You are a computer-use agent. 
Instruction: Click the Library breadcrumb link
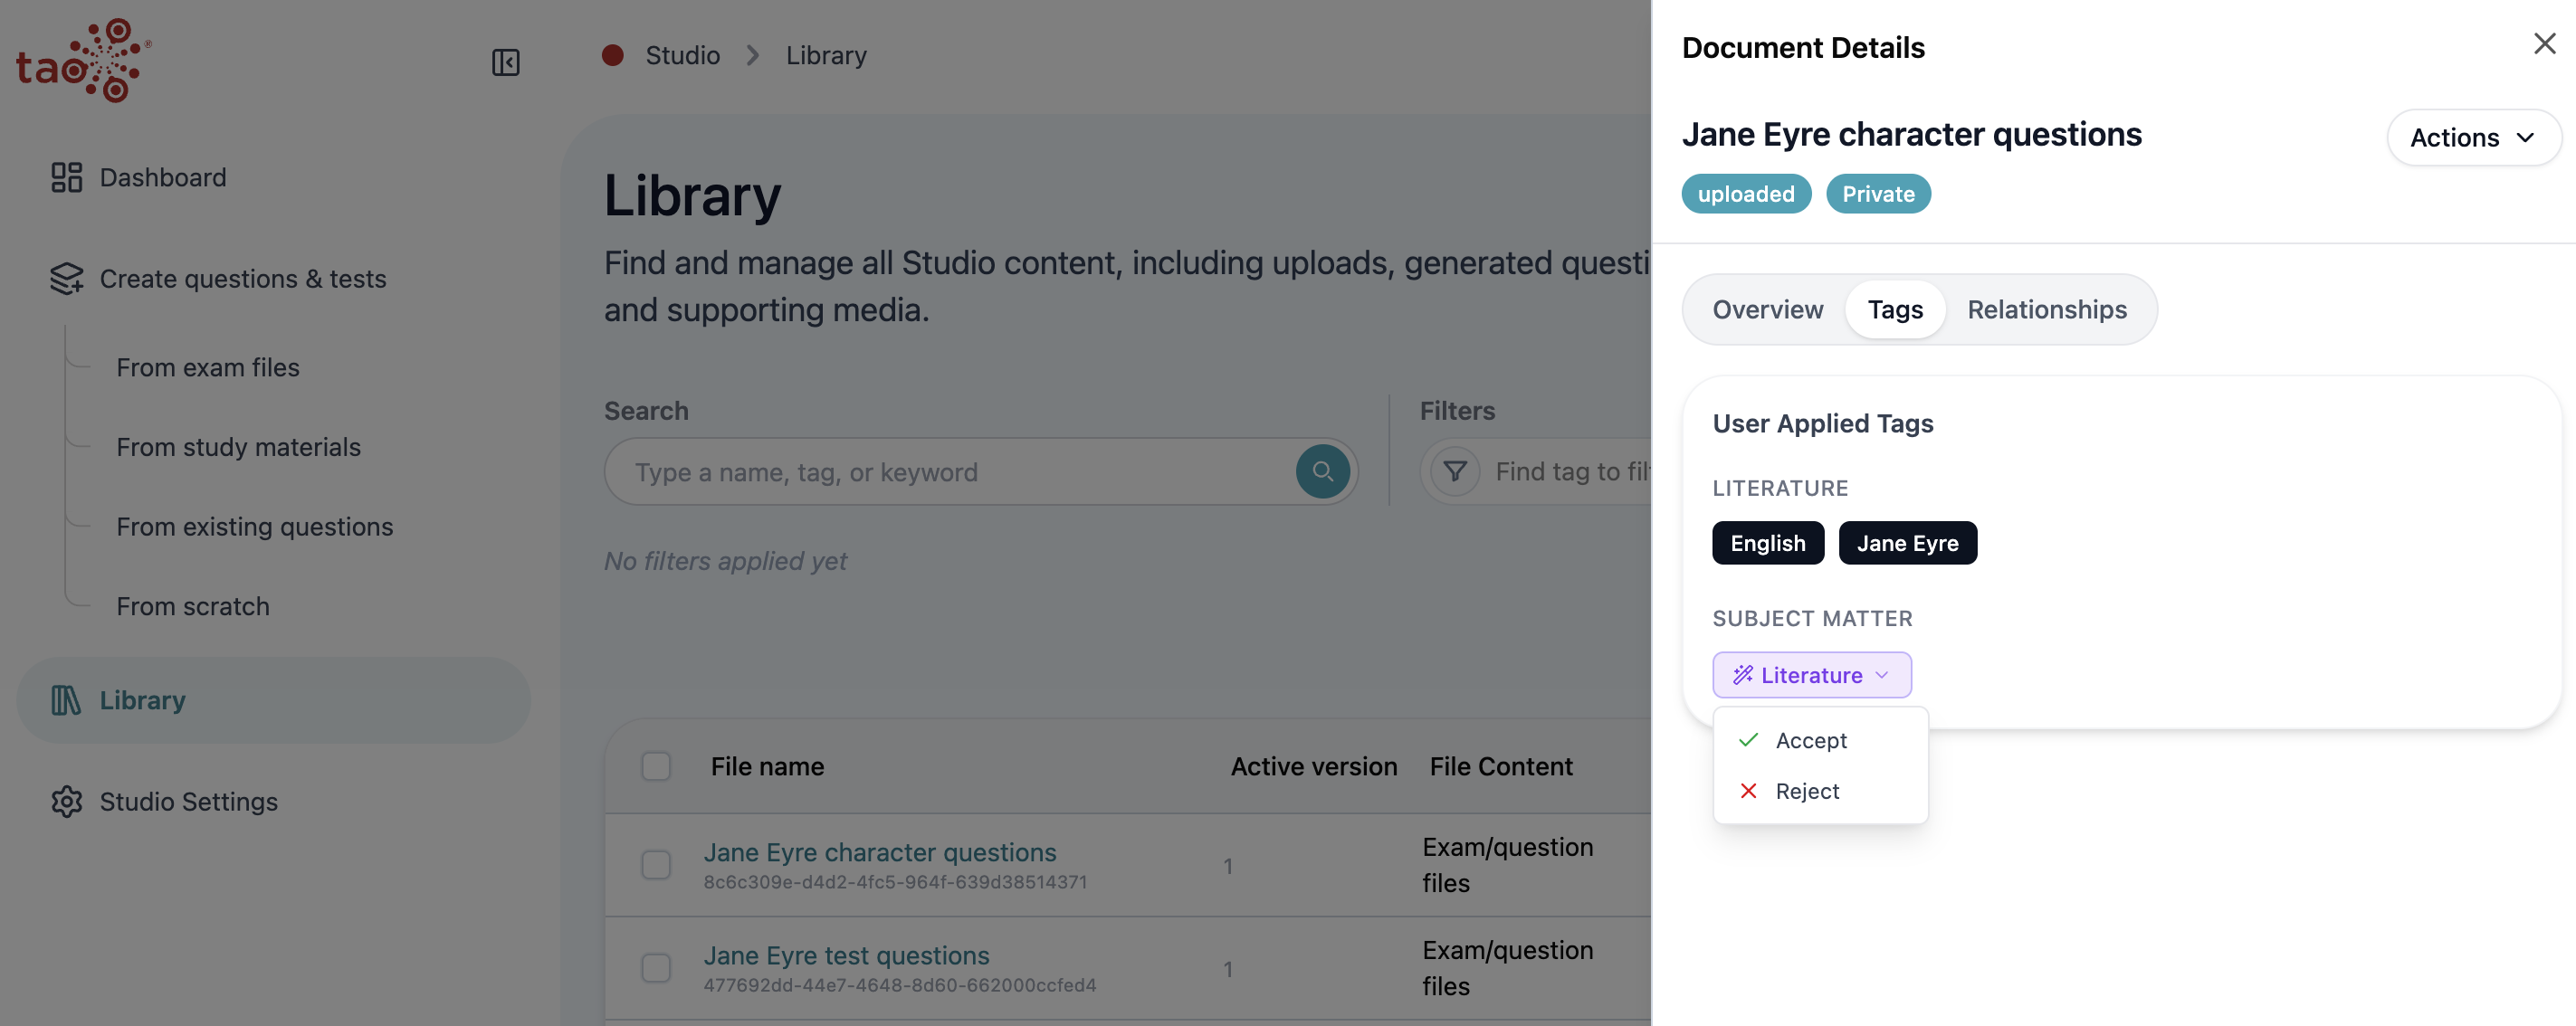point(826,55)
